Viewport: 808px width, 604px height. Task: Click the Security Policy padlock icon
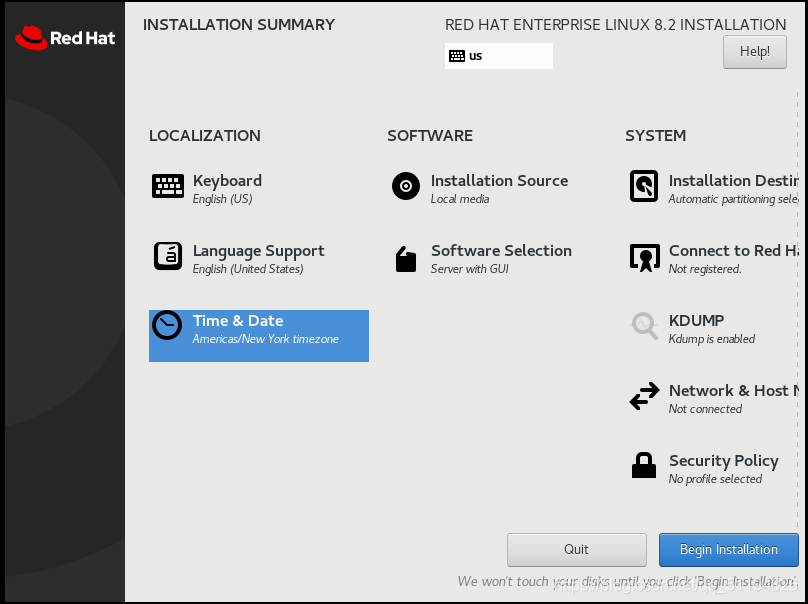(644, 465)
